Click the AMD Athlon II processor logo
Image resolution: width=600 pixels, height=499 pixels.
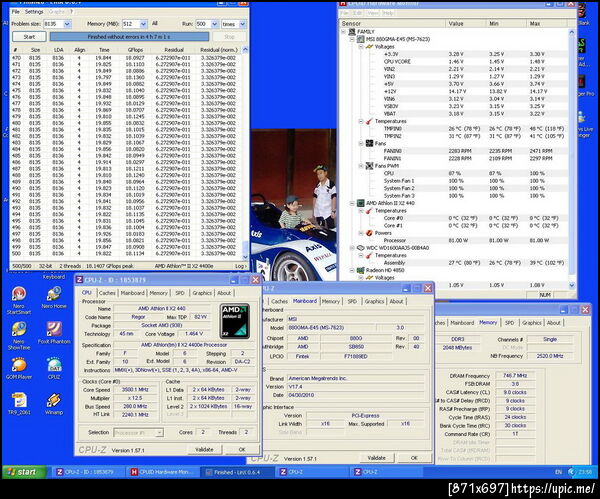point(235,321)
